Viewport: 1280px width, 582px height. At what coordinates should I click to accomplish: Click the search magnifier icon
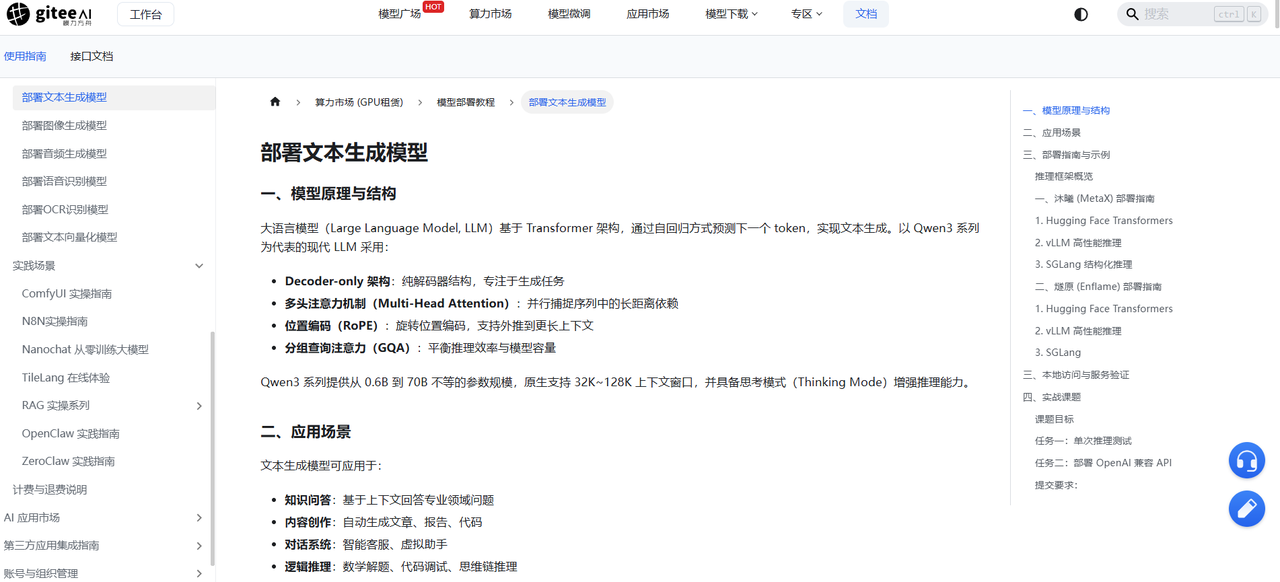[1132, 14]
